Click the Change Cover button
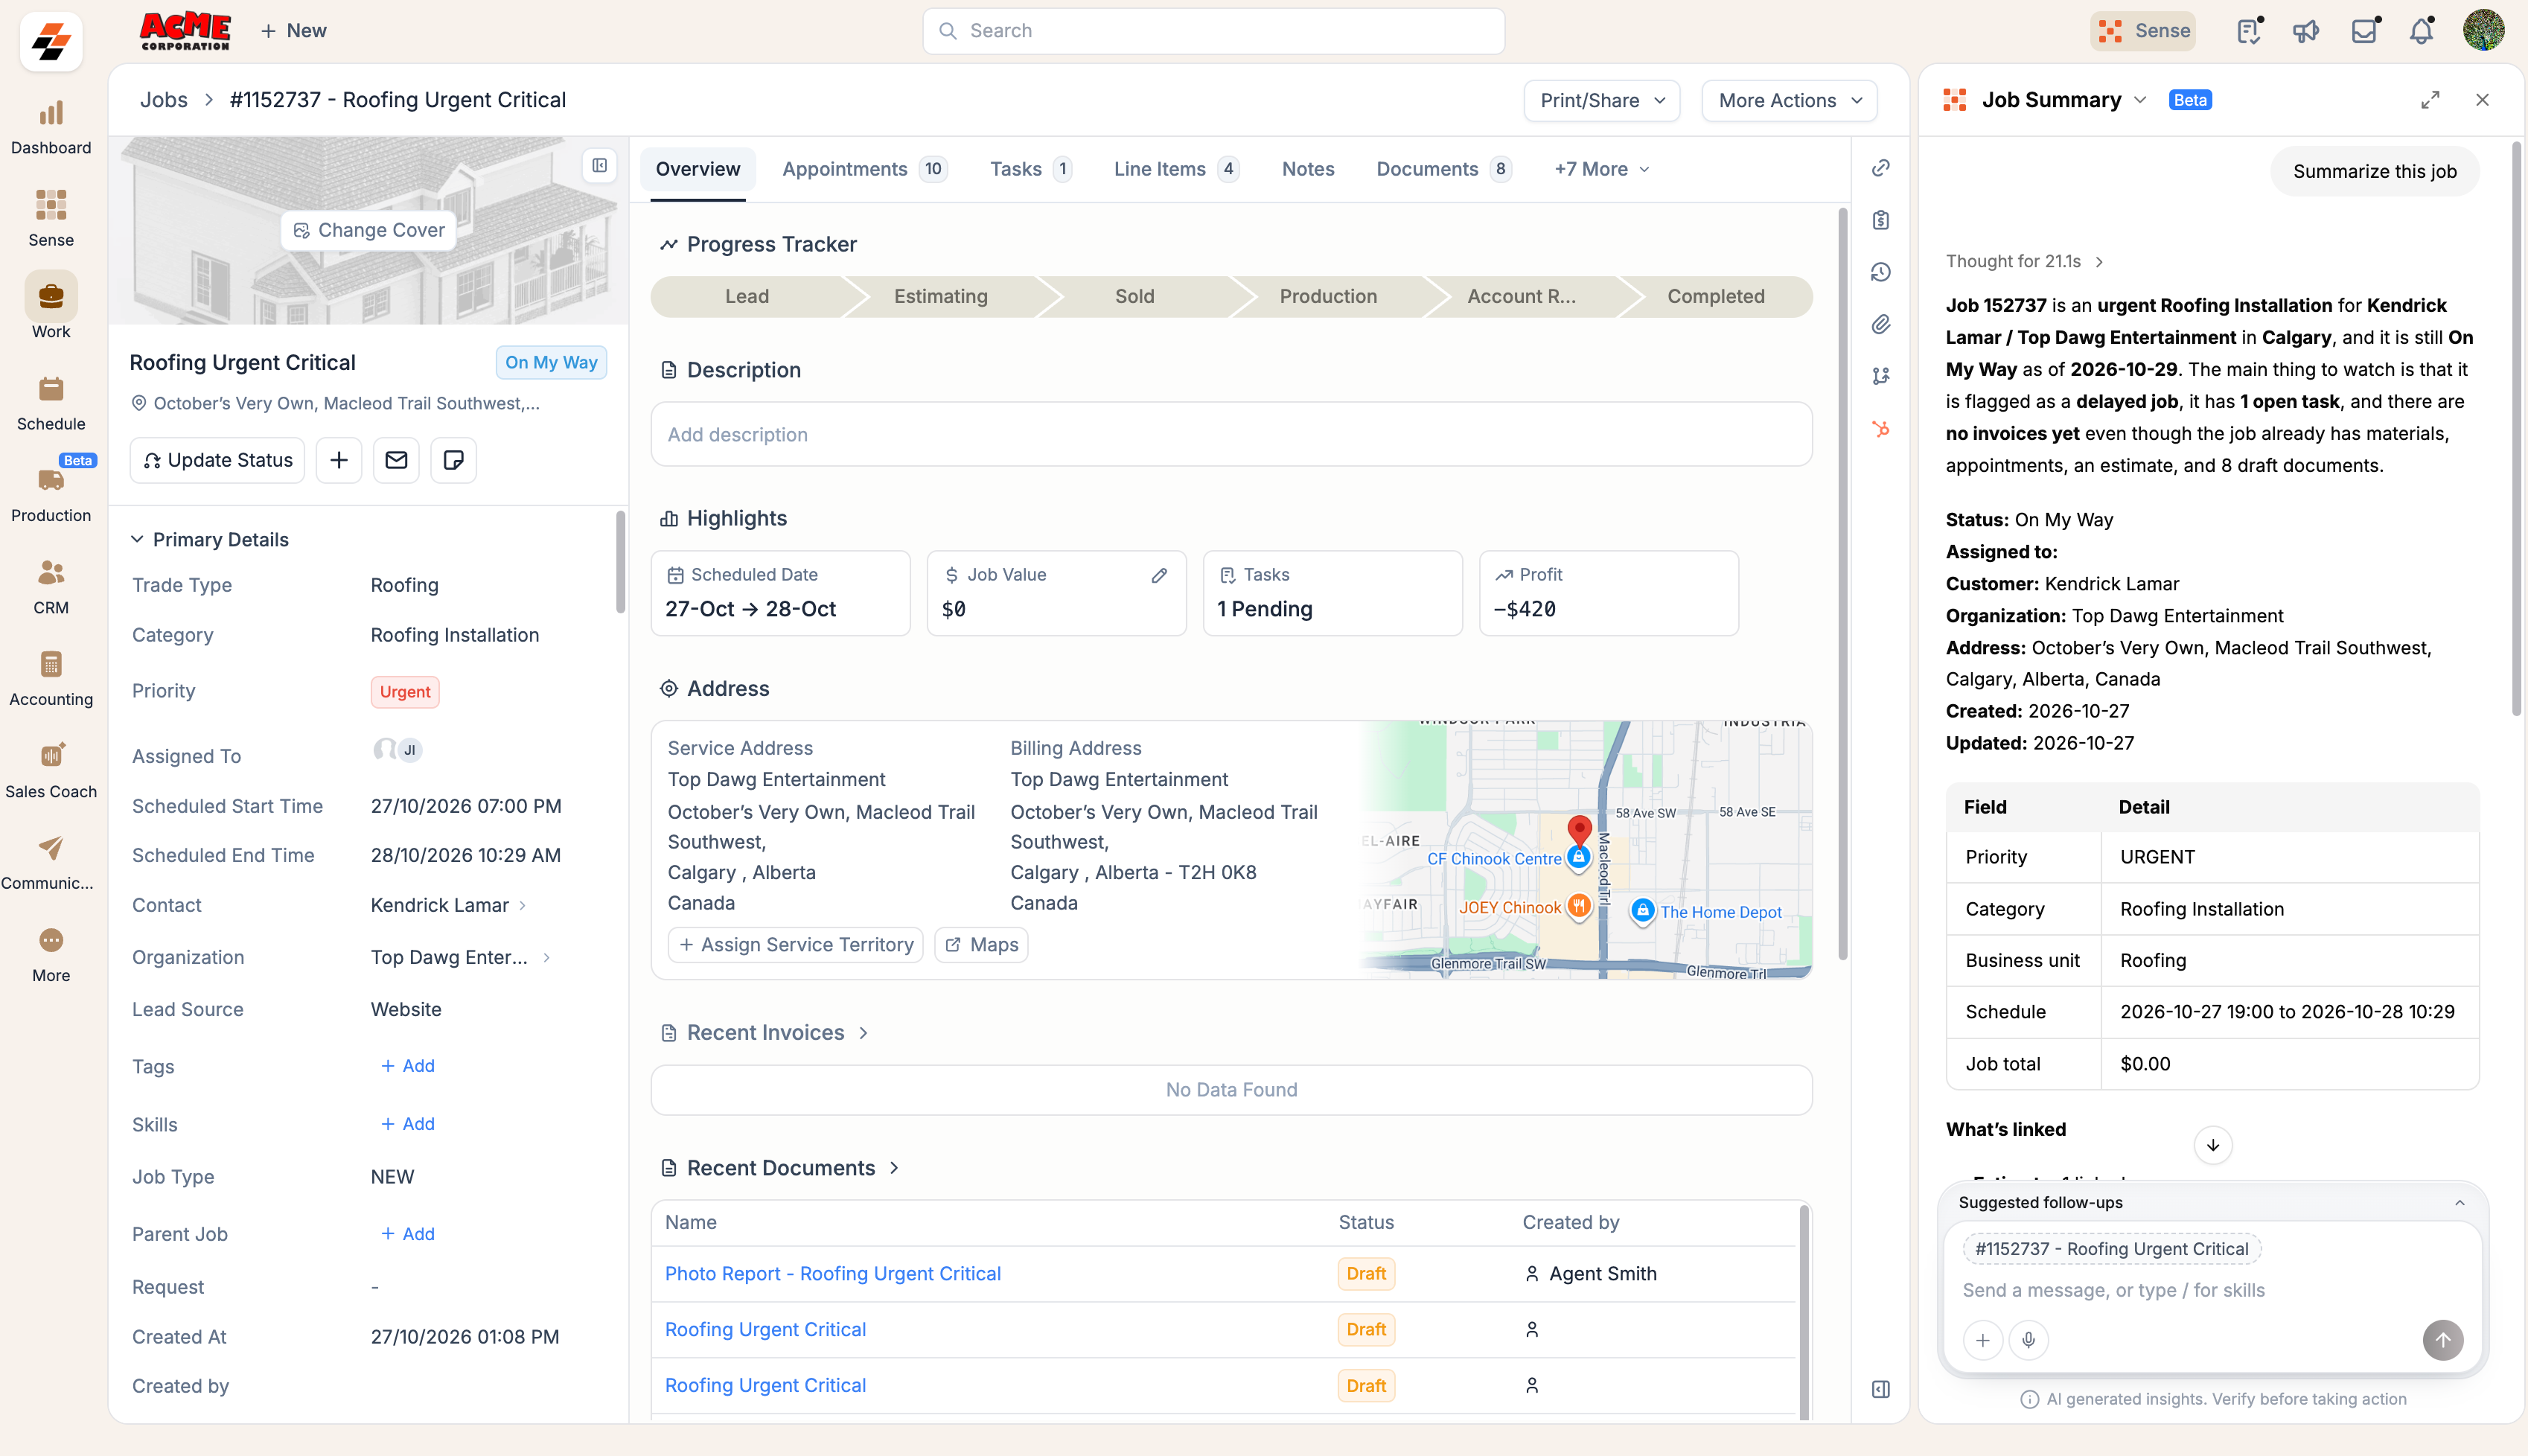 369,230
